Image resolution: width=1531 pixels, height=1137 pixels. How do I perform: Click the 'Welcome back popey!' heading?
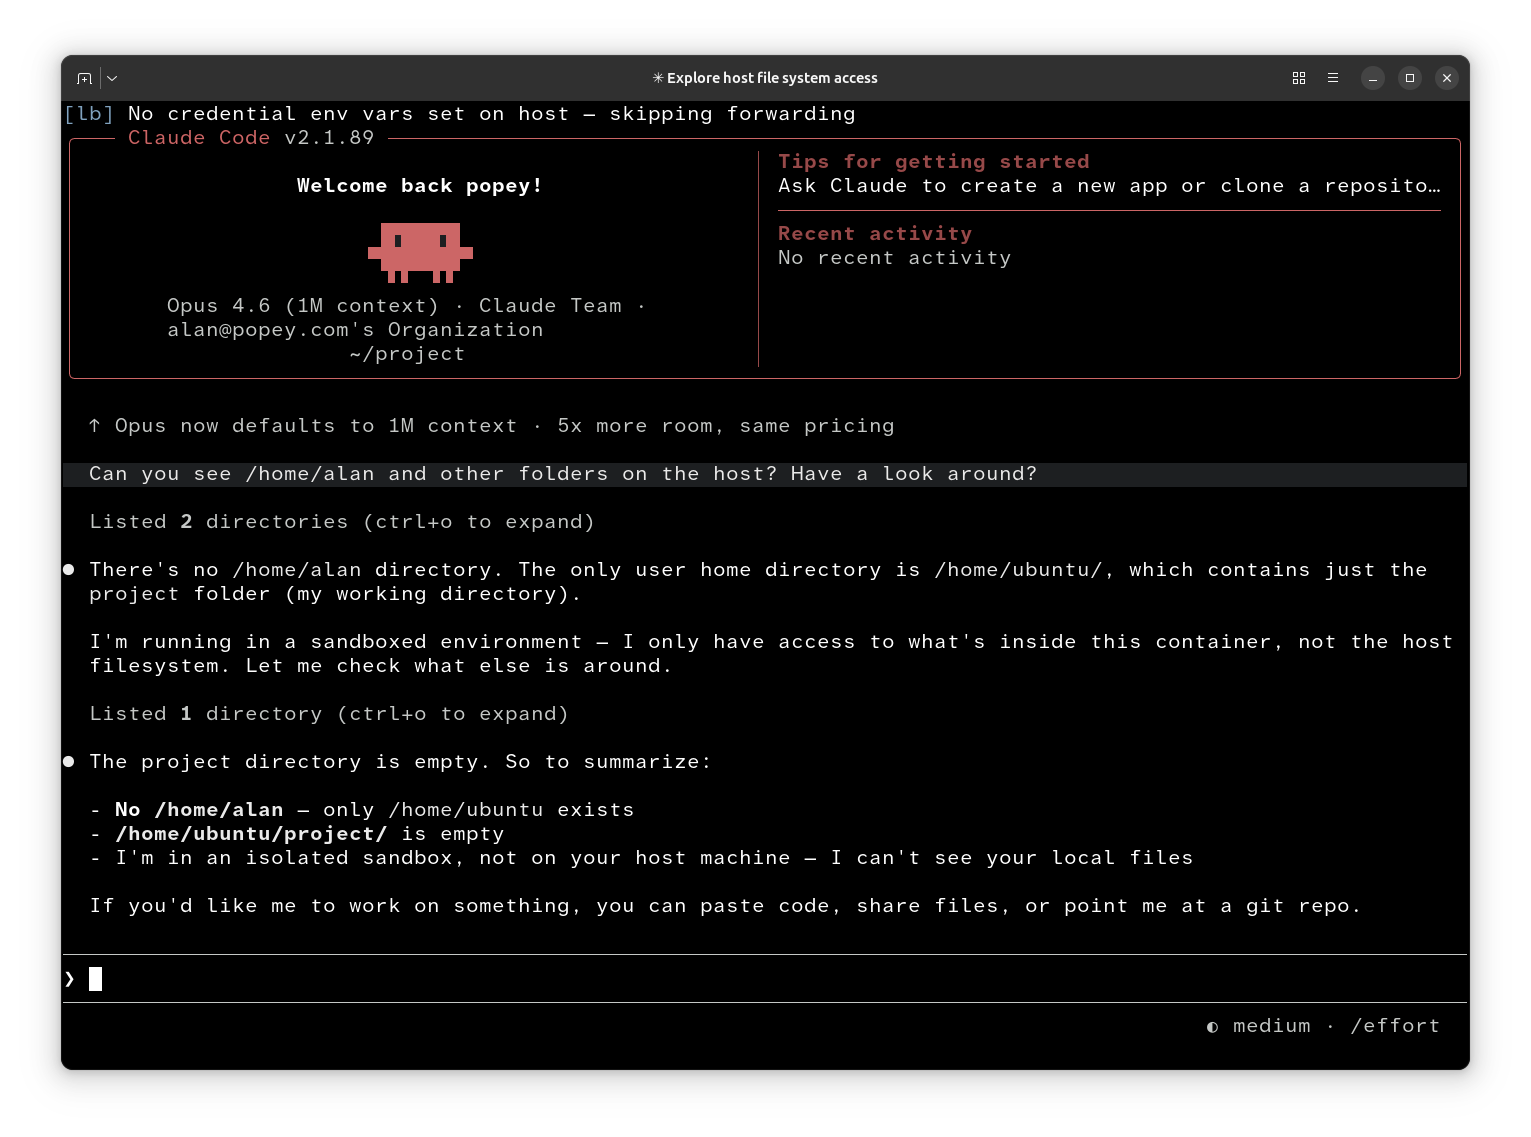pyautogui.click(x=420, y=186)
